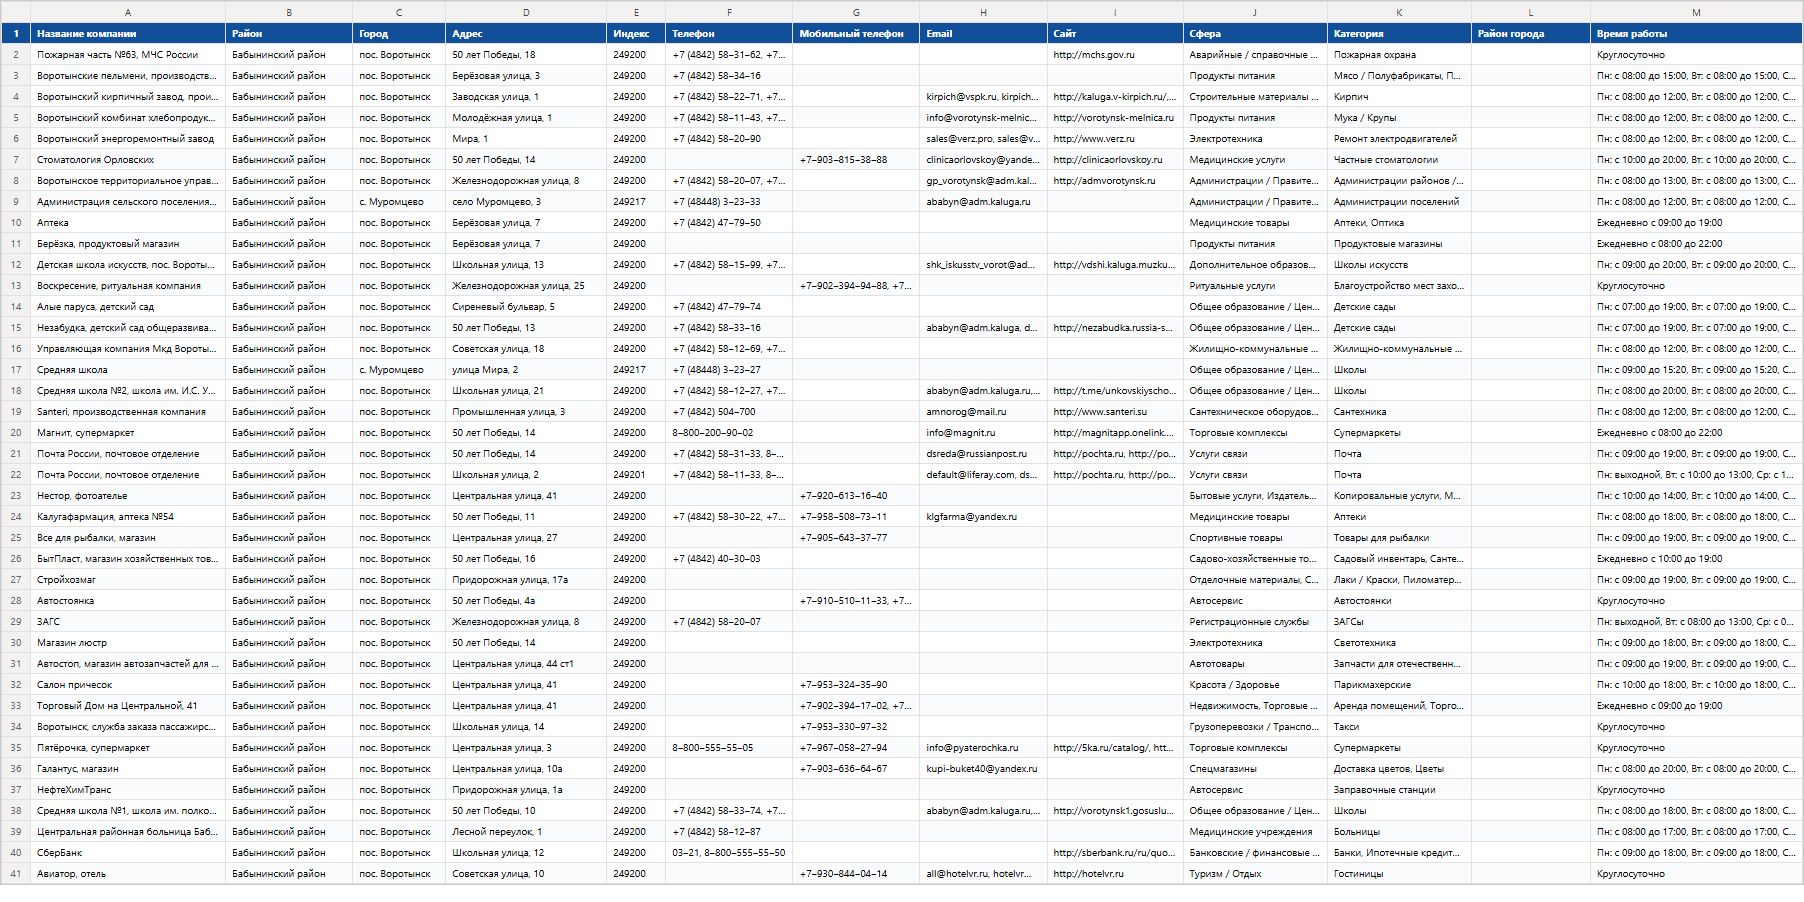Select cell "Берёзка, продуктовый магазин"
Screen dimensions: 1804x902
128,244
